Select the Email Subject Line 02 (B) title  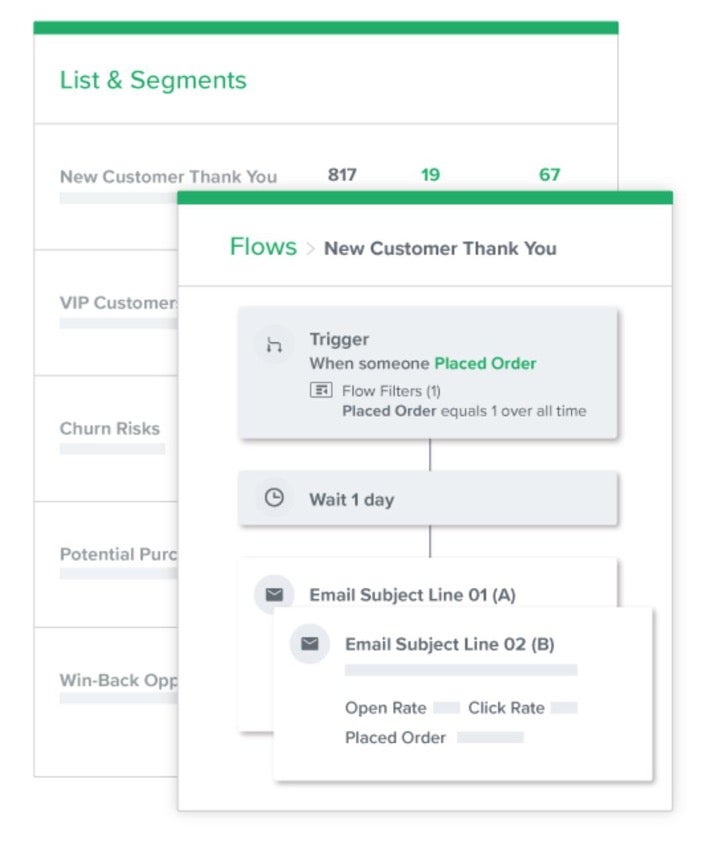point(449,644)
